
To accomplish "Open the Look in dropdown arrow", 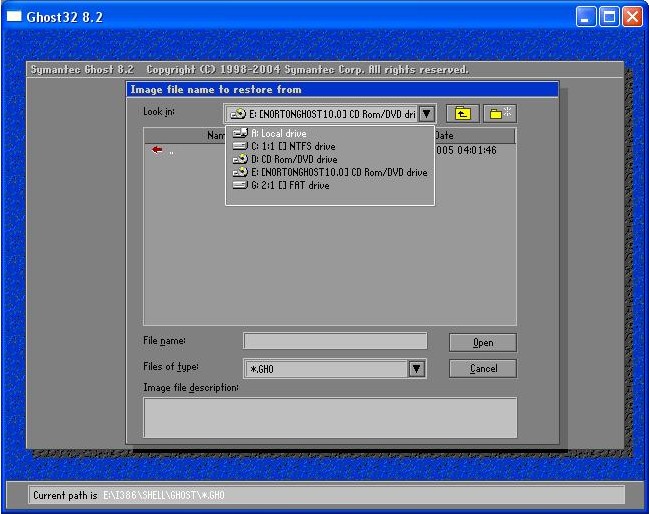I will pos(426,113).
